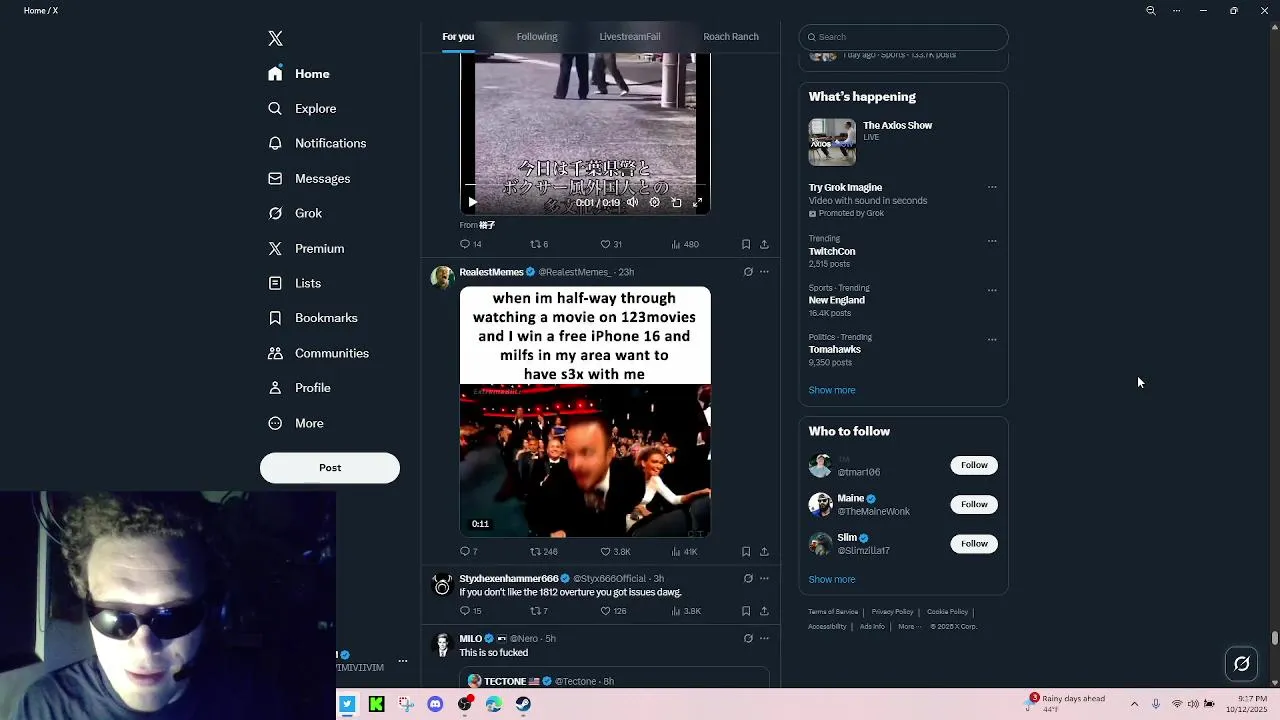Image resolution: width=1280 pixels, height=720 pixels.
Task: Open Lists in the sidebar
Action: pyautogui.click(x=294, y=283)
